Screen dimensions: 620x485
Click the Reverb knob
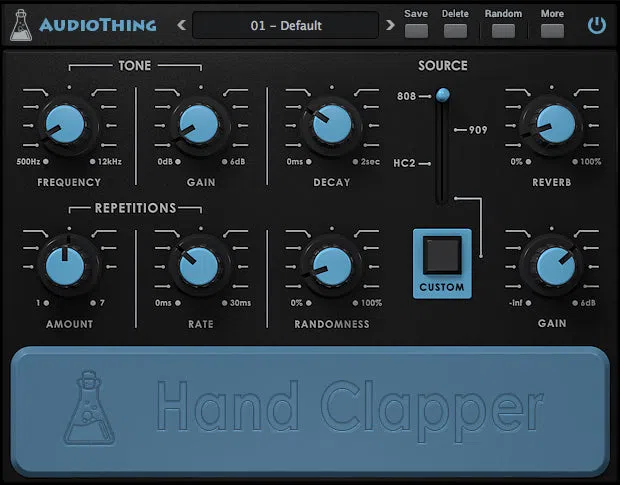pos(555,124)
